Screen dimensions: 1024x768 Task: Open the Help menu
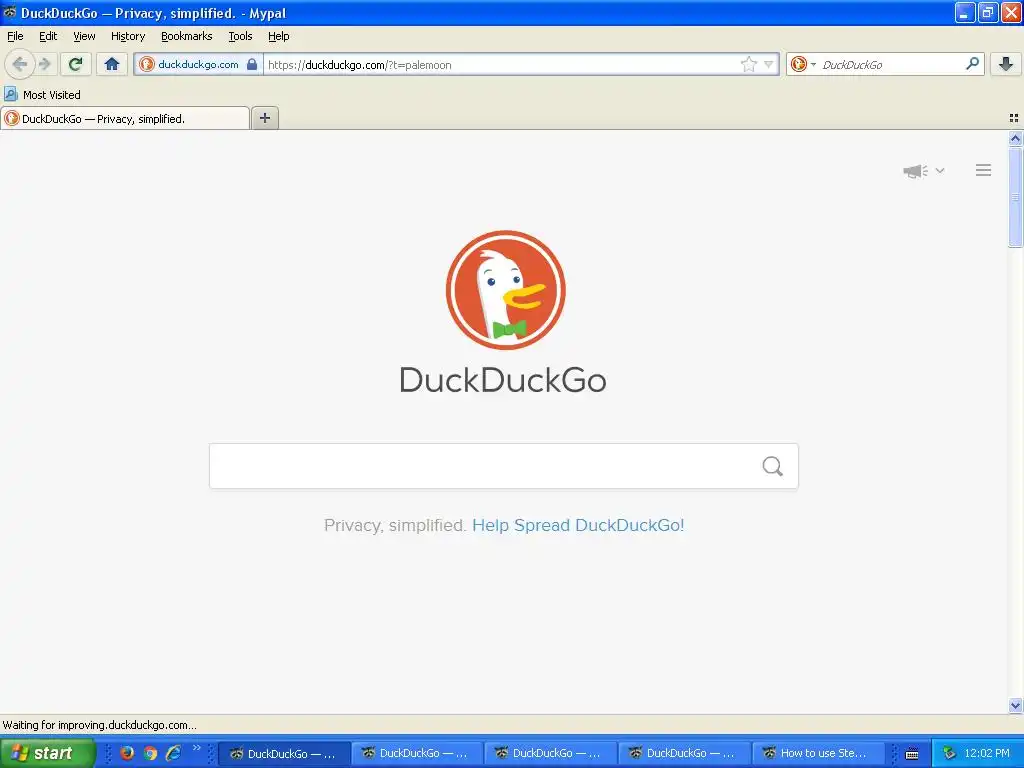click(x=278, y=36)
